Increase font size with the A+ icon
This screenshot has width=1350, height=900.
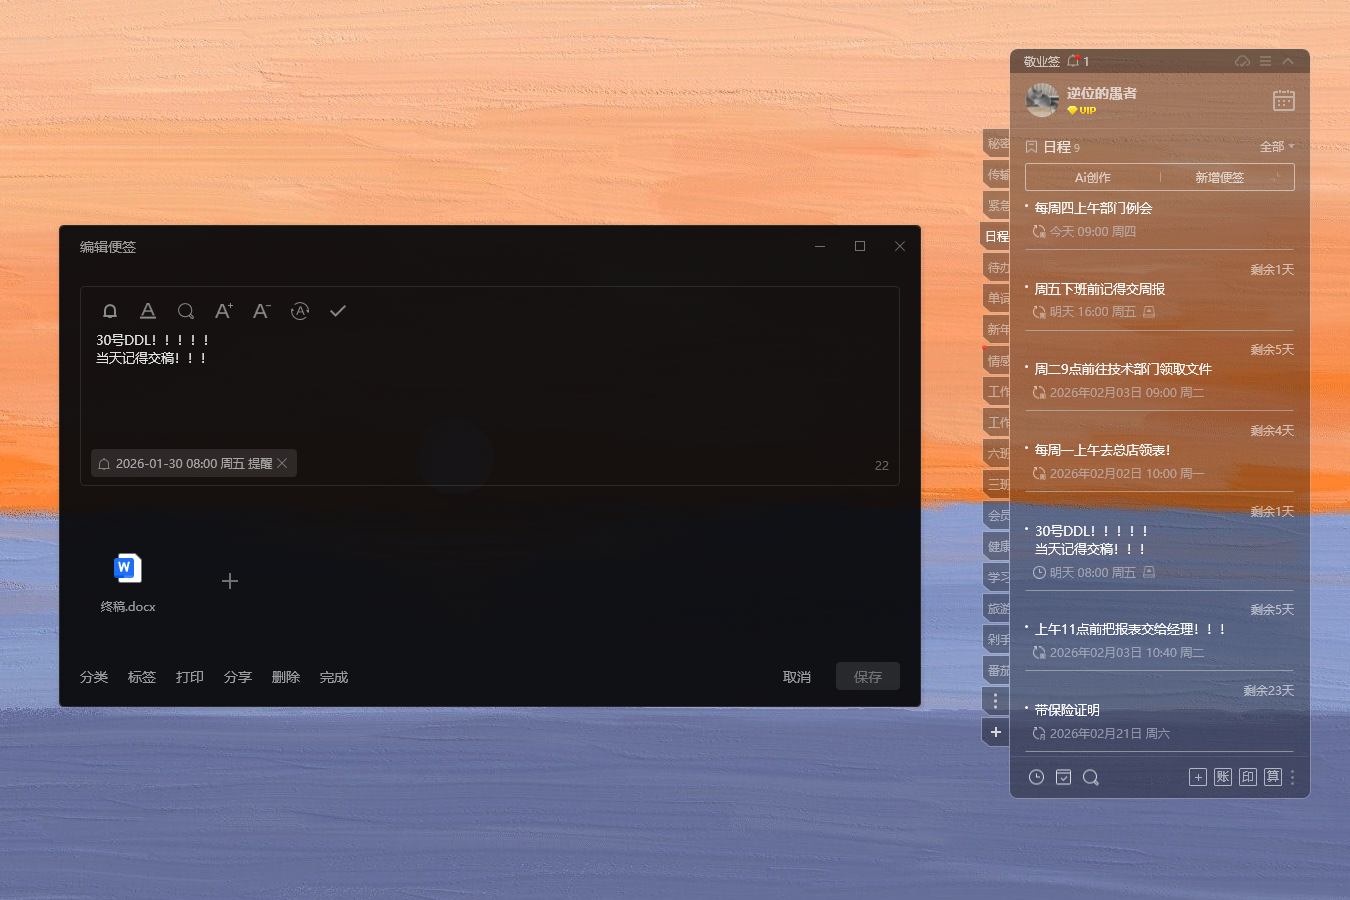[224, 311]
